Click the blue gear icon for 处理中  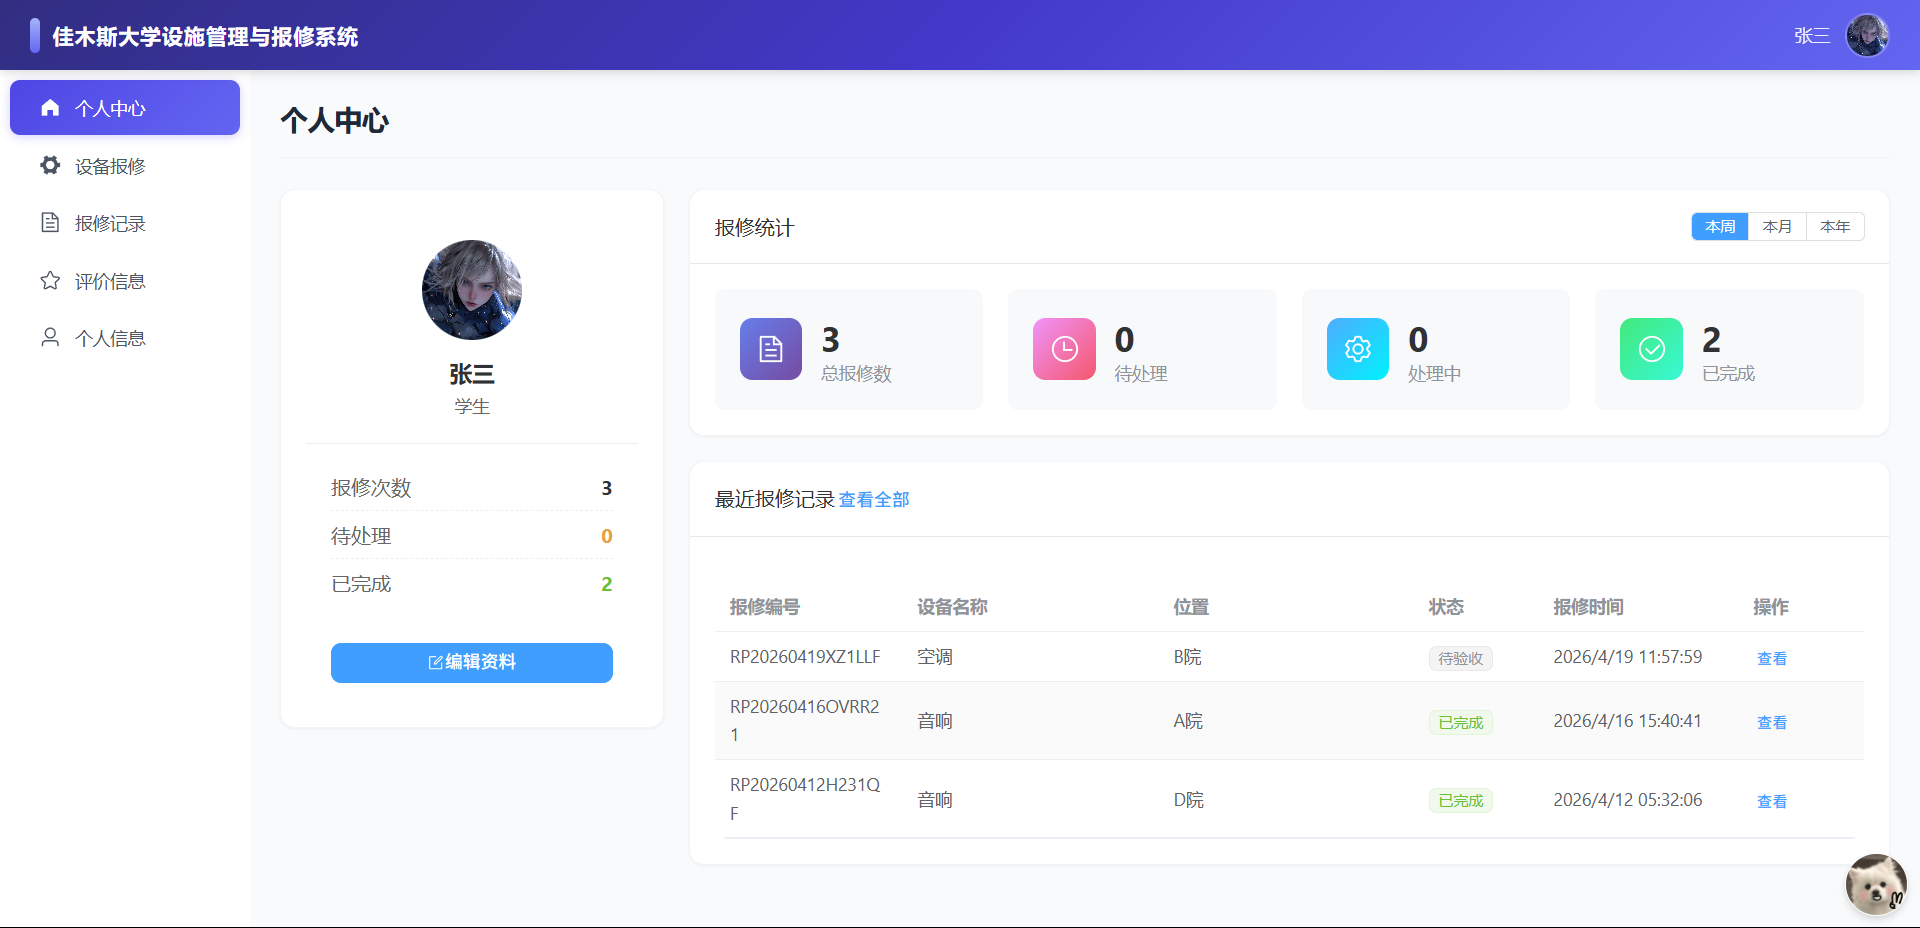pos(1358,349)
